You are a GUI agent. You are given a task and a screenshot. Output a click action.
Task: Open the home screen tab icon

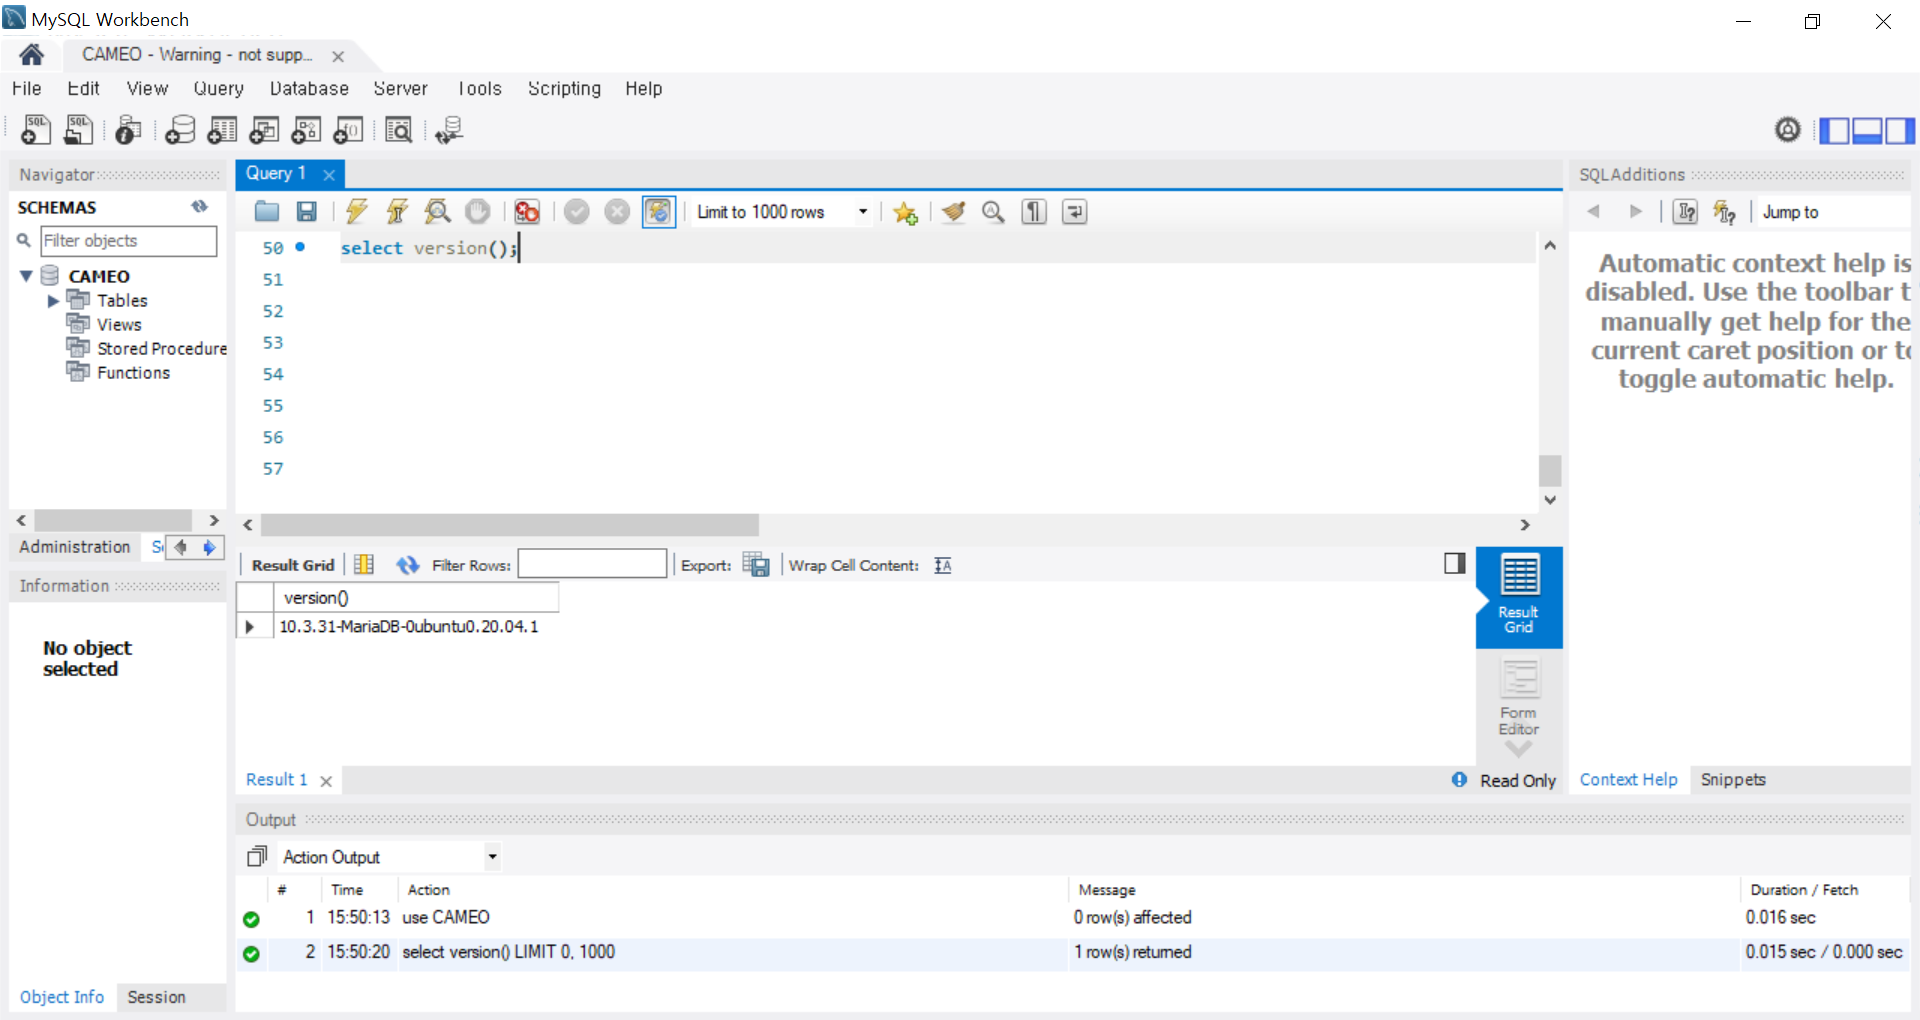coord(31,55)
